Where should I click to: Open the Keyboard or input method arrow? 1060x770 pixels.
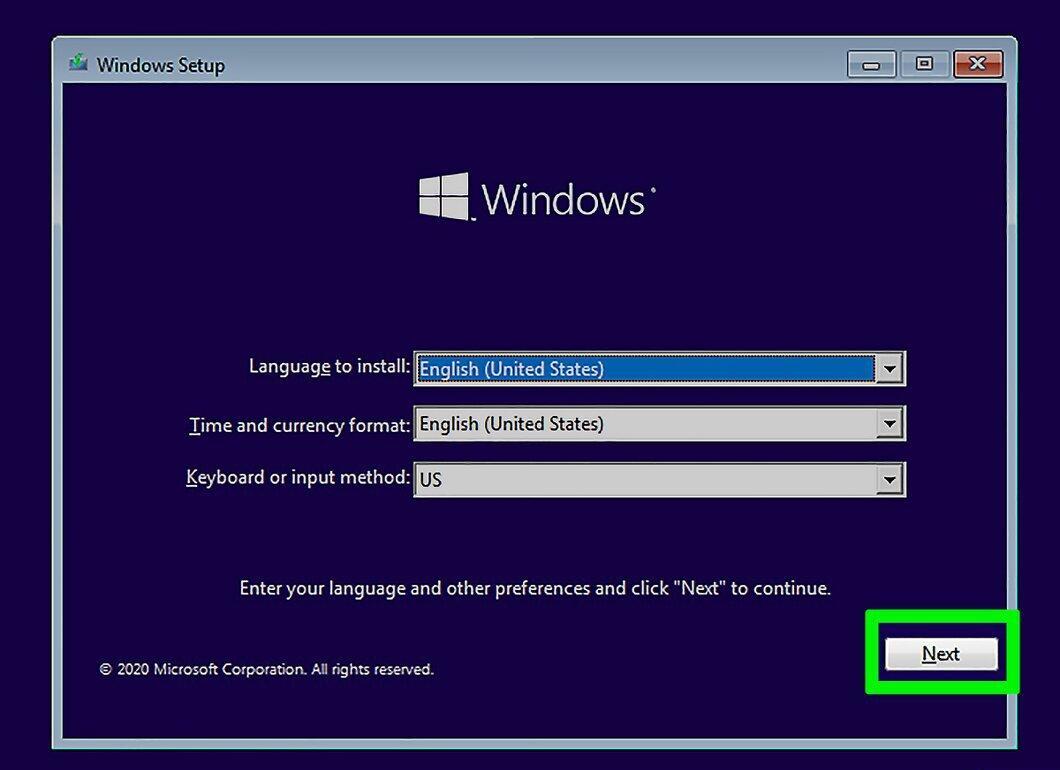890,480
